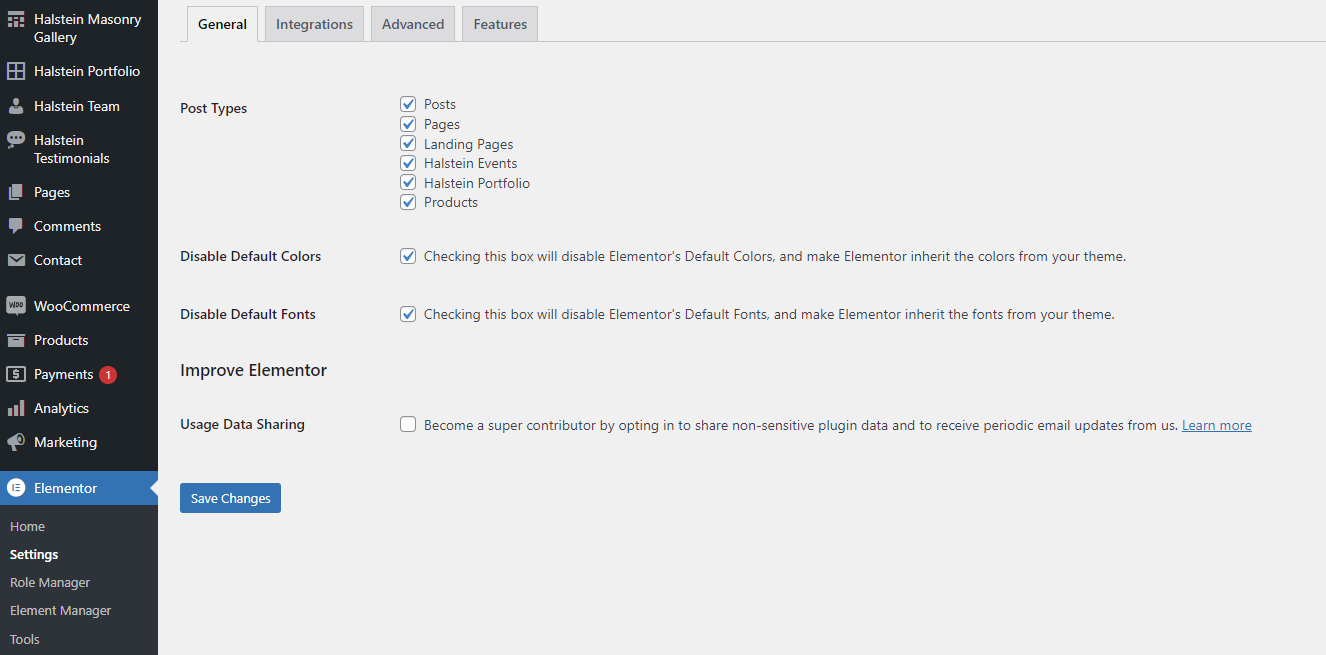
Task: Toggle the Disable Default Colors checkbox
Action: [408, 256]
